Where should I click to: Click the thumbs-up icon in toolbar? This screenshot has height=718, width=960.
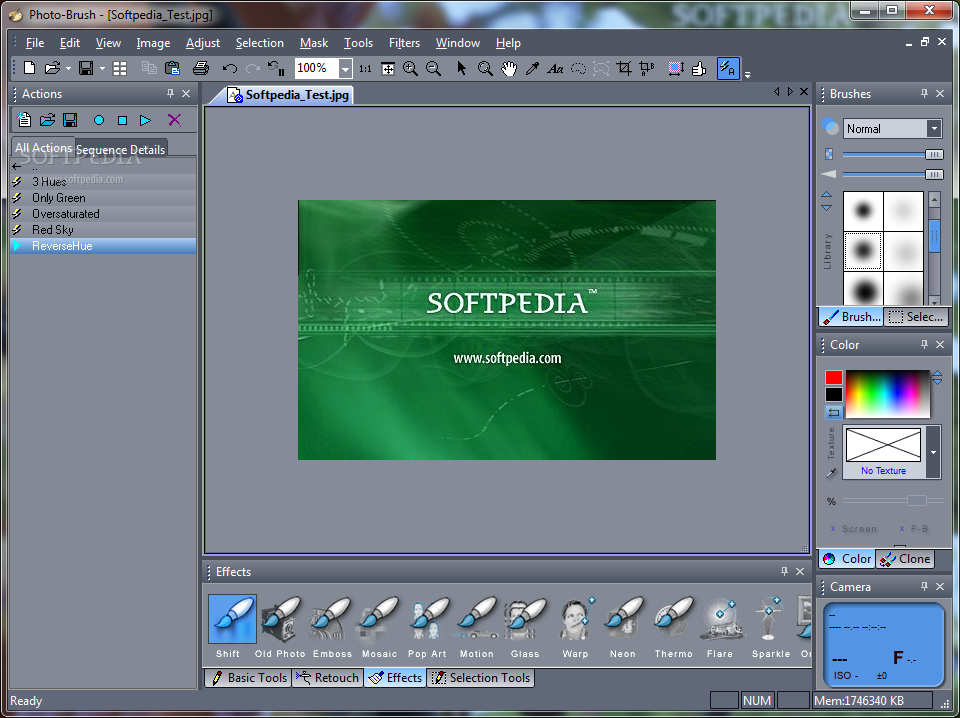click(x=699, y=68)
